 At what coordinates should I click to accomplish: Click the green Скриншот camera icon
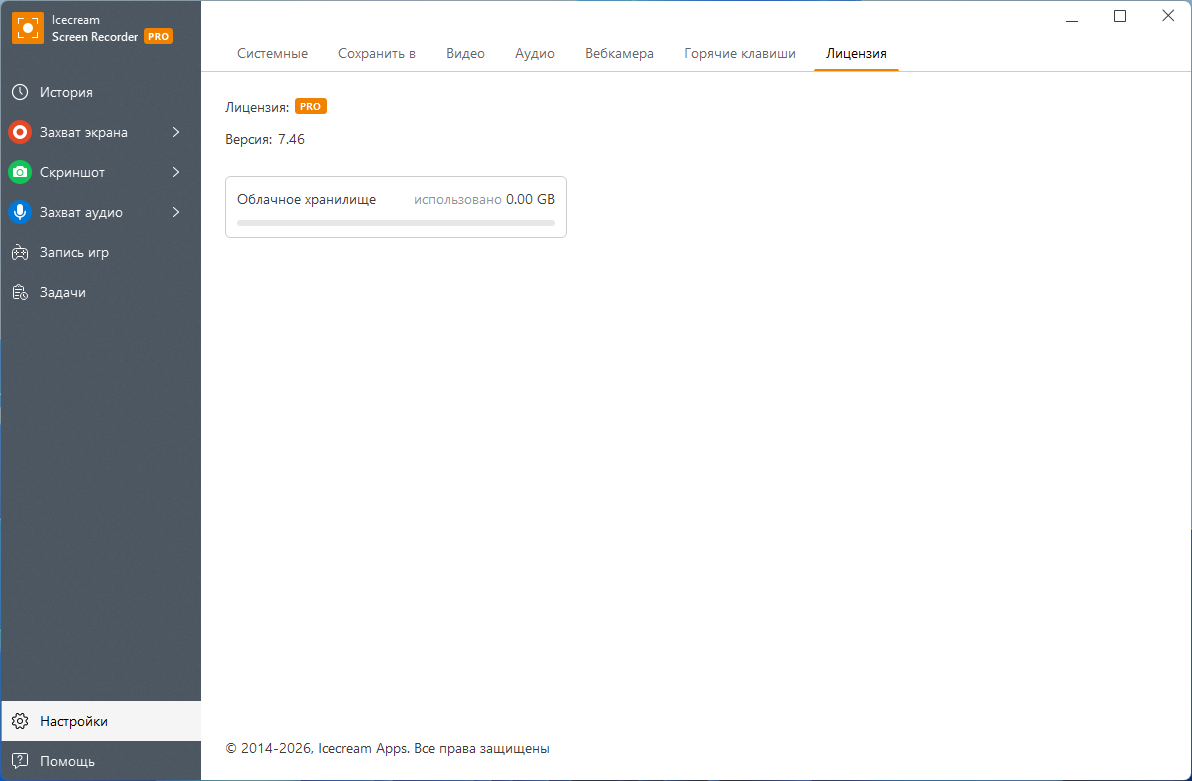click(x=20, y=172)
